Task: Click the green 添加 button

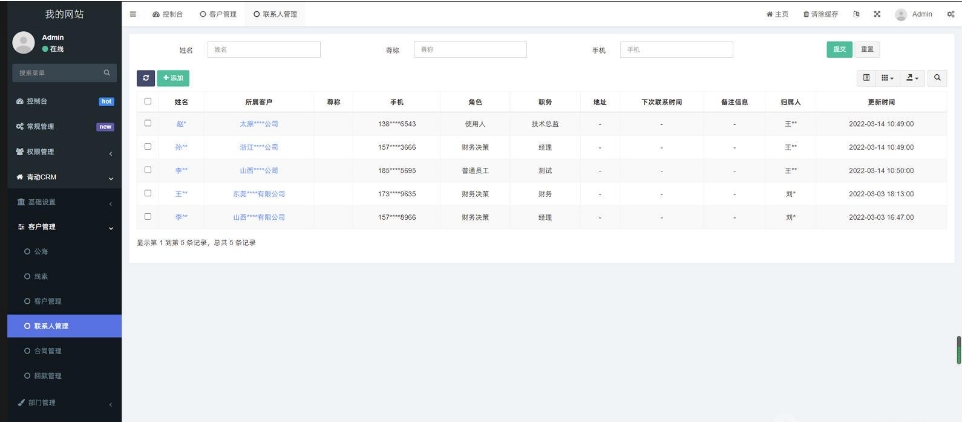Action: click(173, 78)
